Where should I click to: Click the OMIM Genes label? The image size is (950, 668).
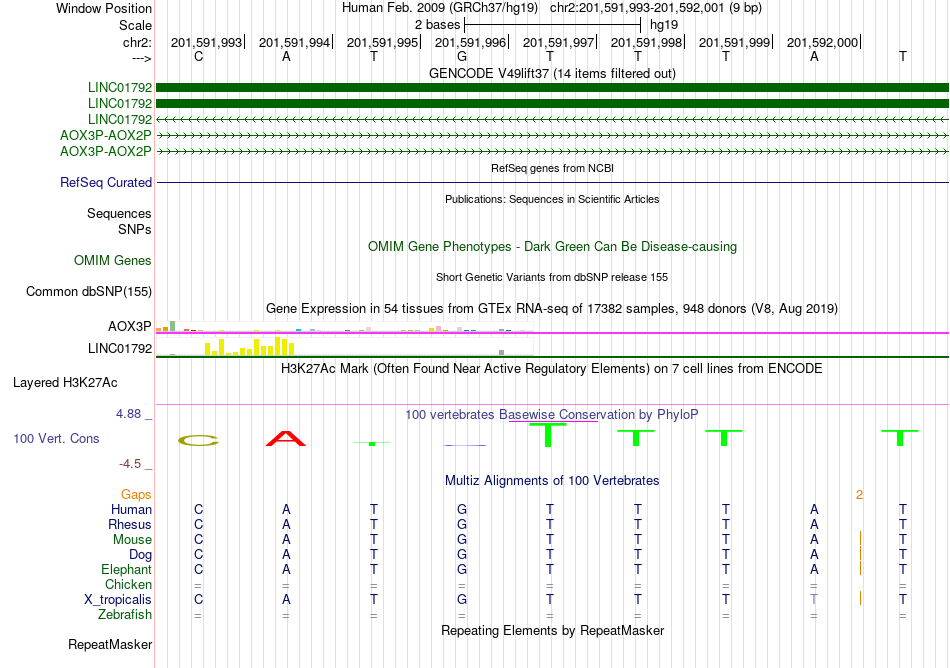[113, 260]
